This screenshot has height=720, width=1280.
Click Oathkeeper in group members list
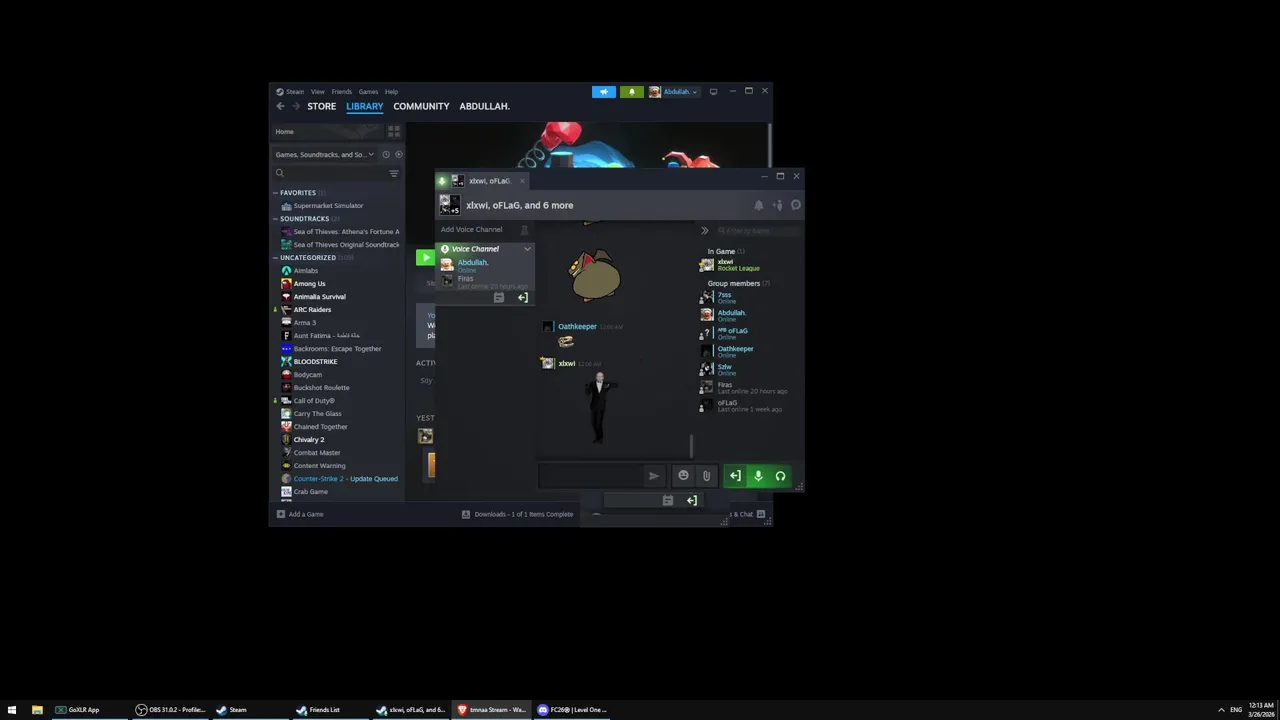tap(735, 351)
